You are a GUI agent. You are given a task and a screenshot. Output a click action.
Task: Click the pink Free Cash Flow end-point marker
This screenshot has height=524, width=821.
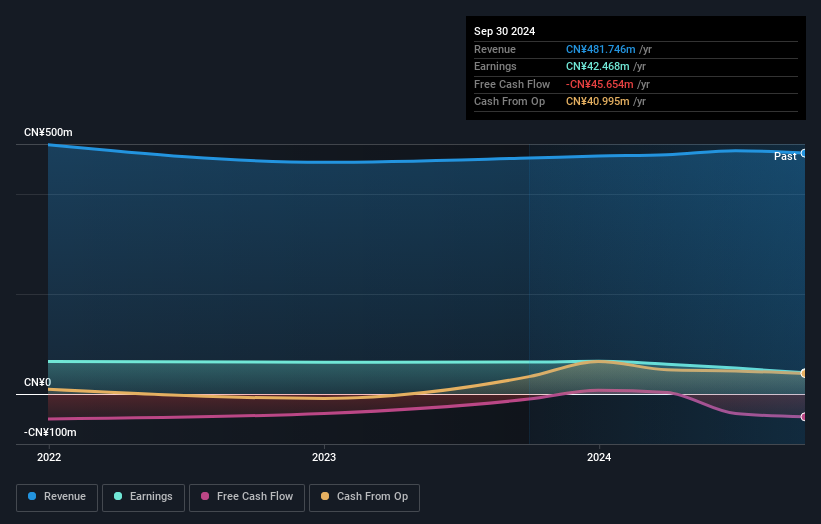point(804,417)
